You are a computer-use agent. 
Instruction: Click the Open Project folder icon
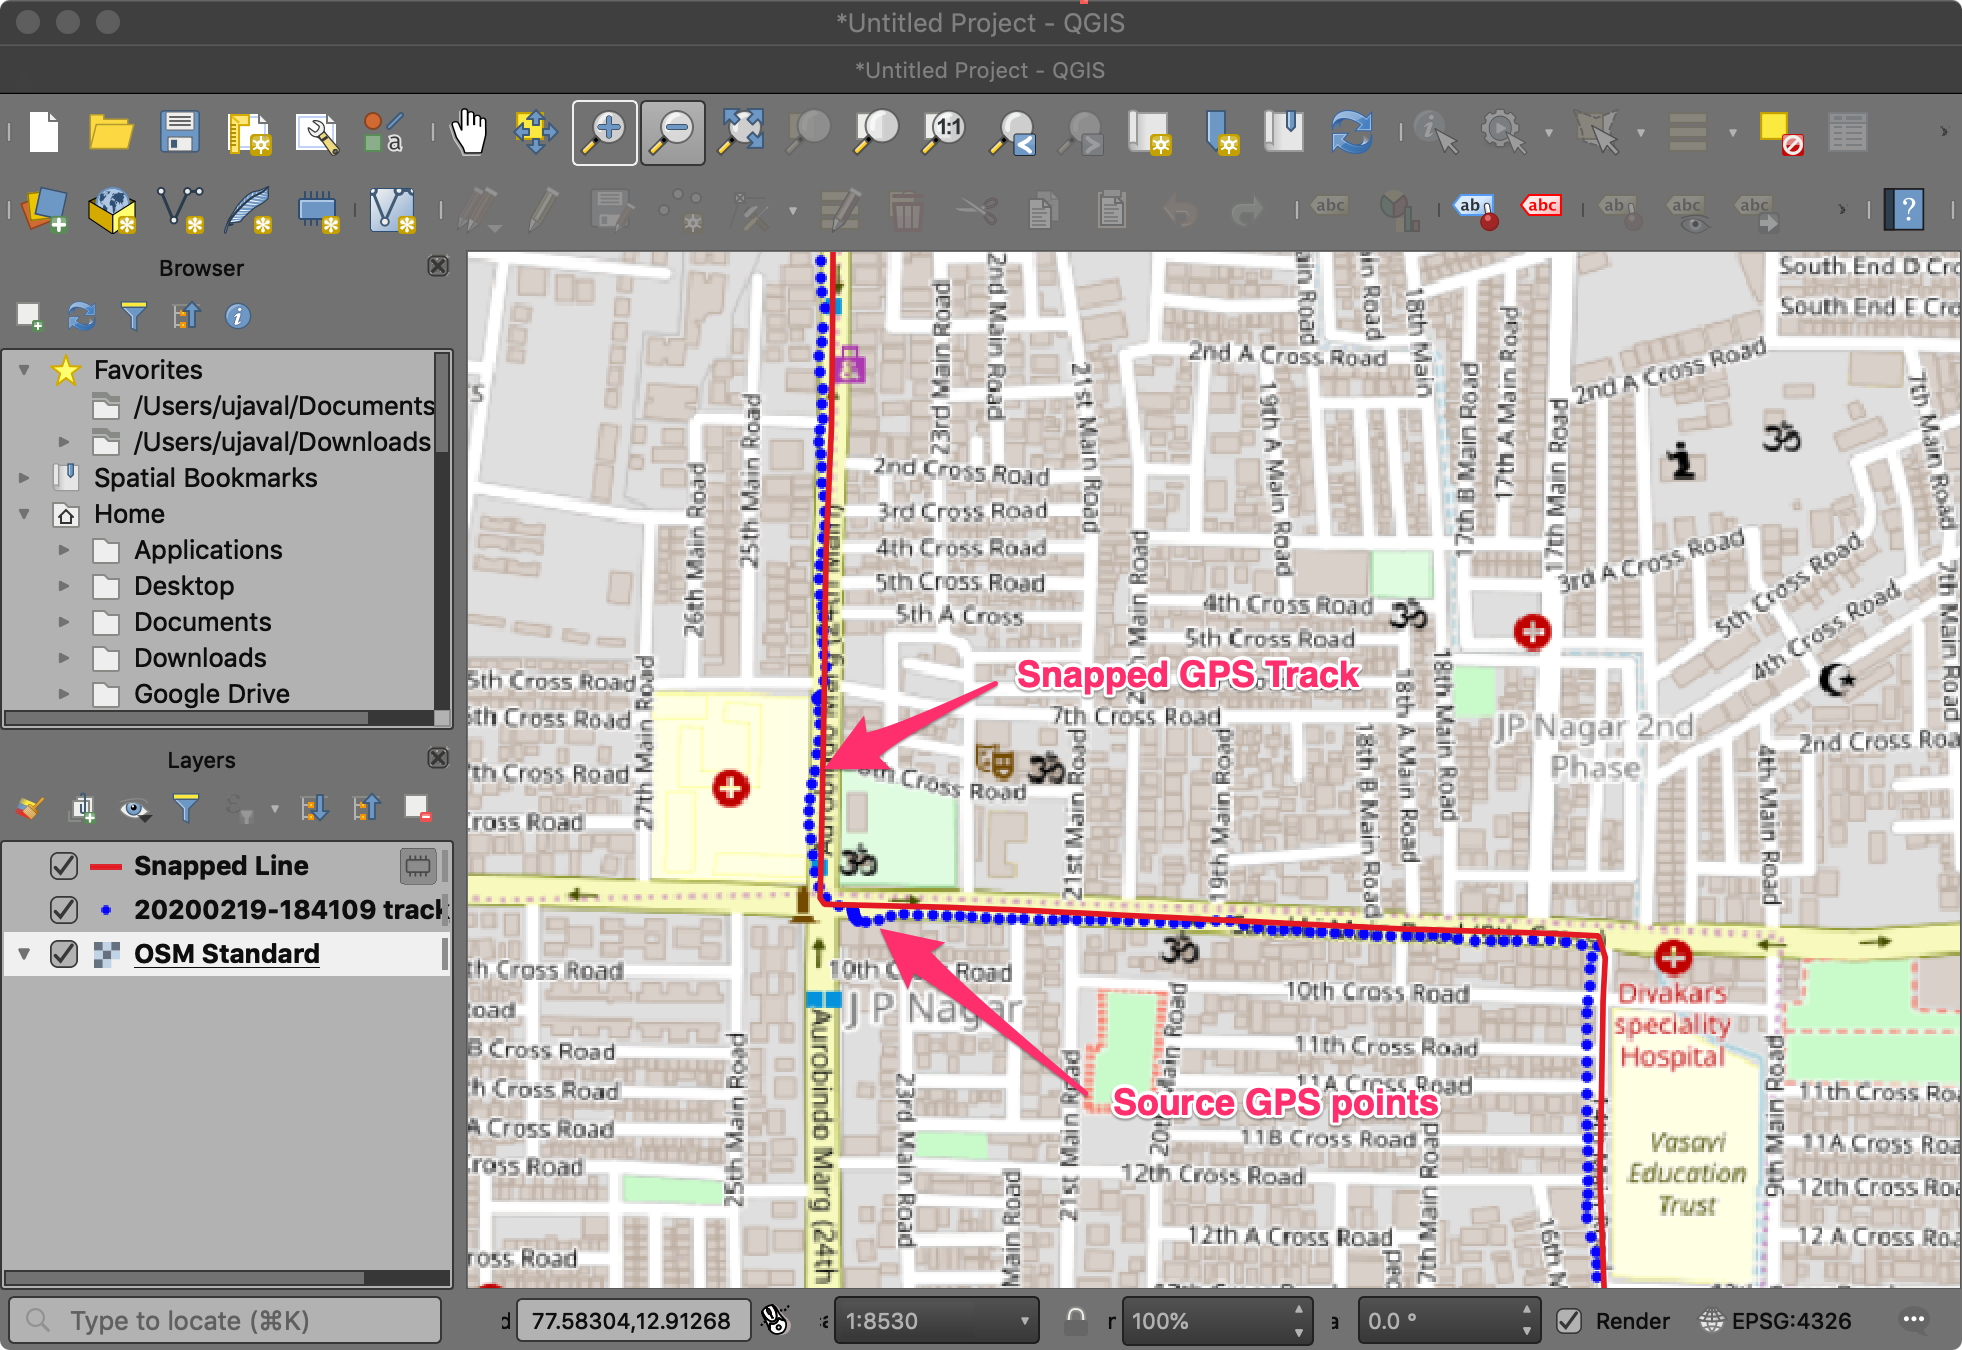point(111,132)
